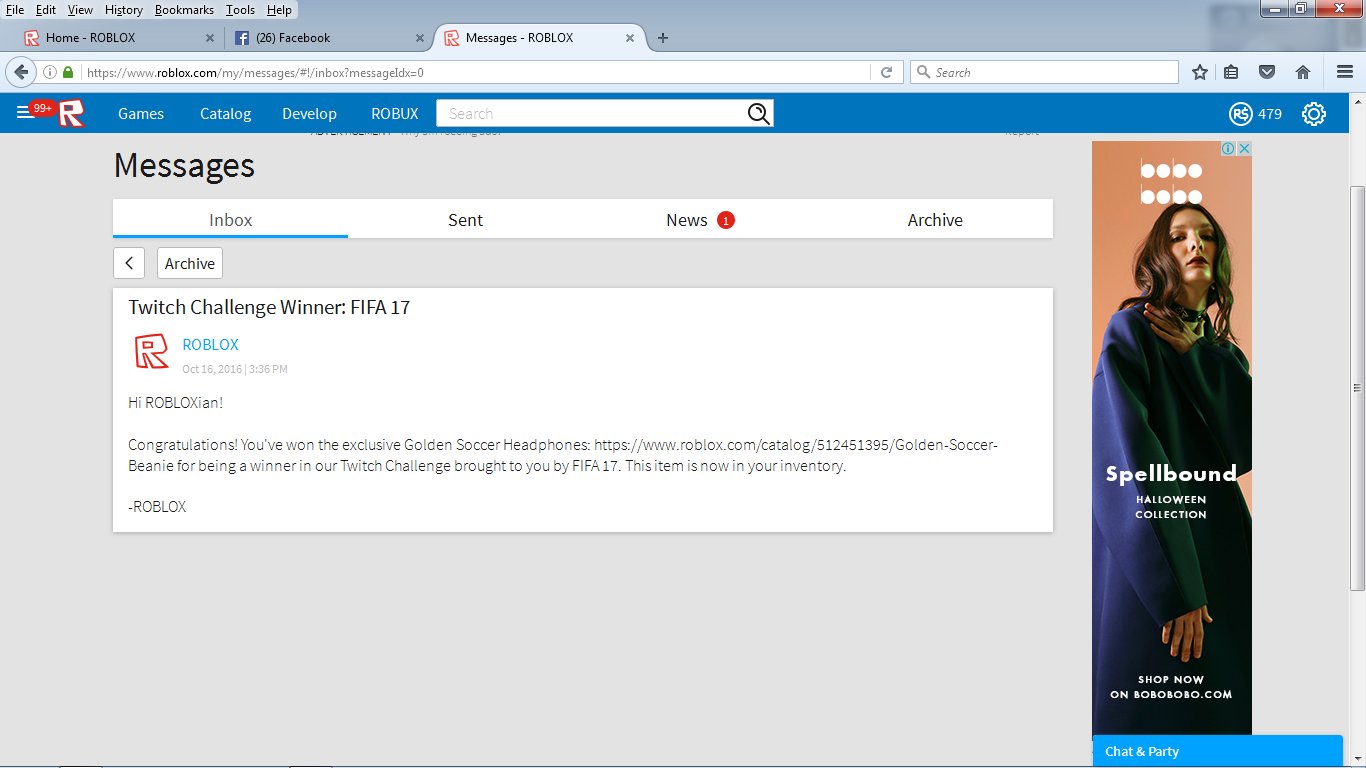Go to browser home page icon

pos(1303,72)
